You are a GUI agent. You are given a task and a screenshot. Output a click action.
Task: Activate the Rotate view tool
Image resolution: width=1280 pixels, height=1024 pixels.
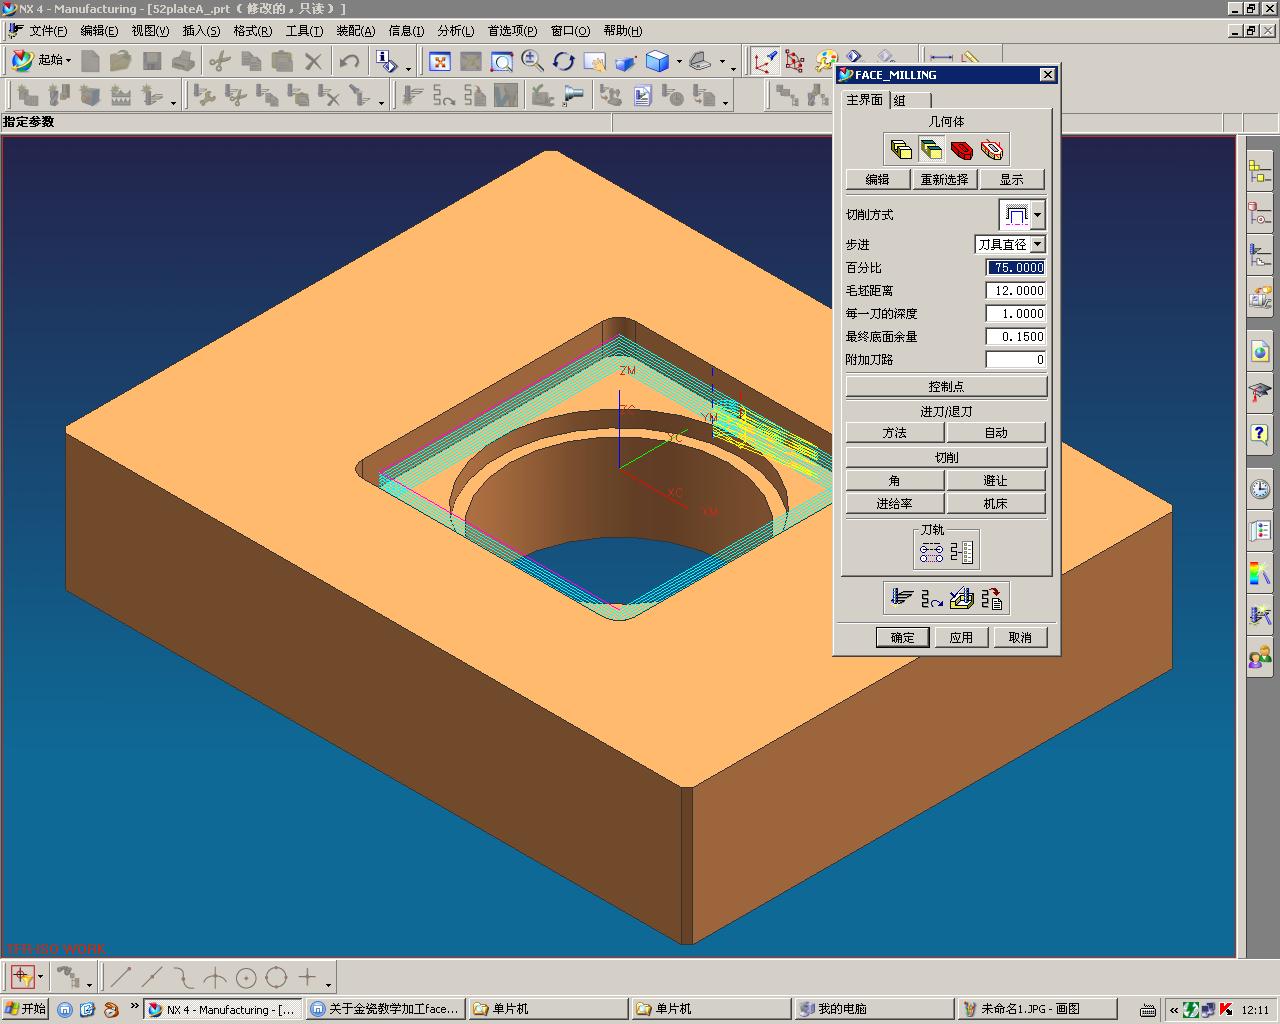pos(563,62)
